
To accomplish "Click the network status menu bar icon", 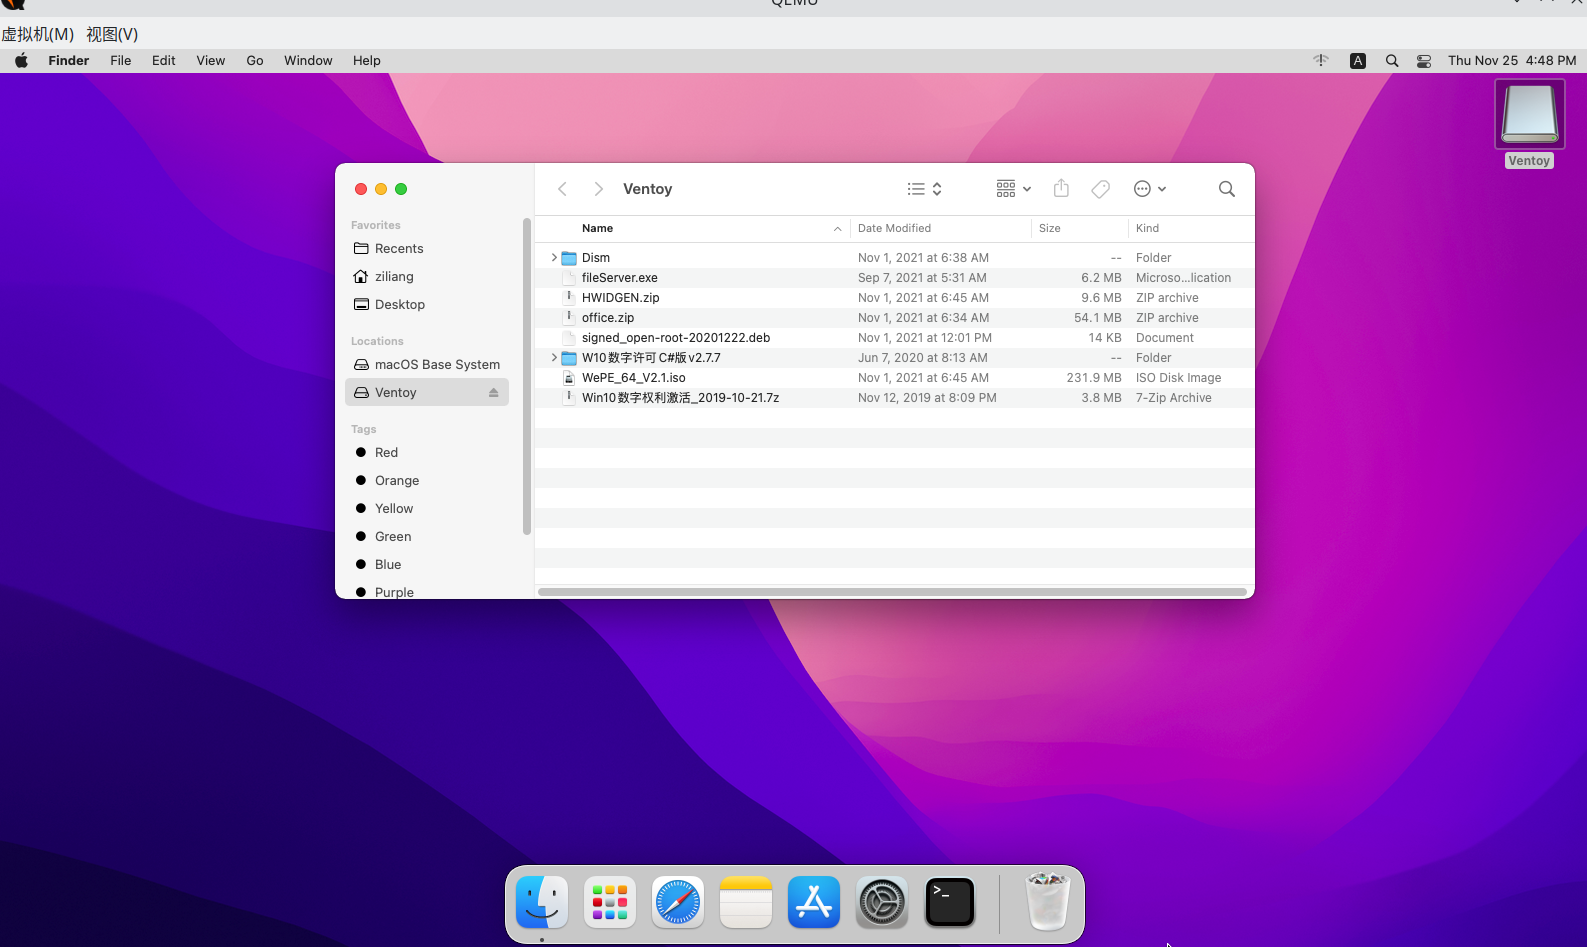I will [x=1321, y=61].
